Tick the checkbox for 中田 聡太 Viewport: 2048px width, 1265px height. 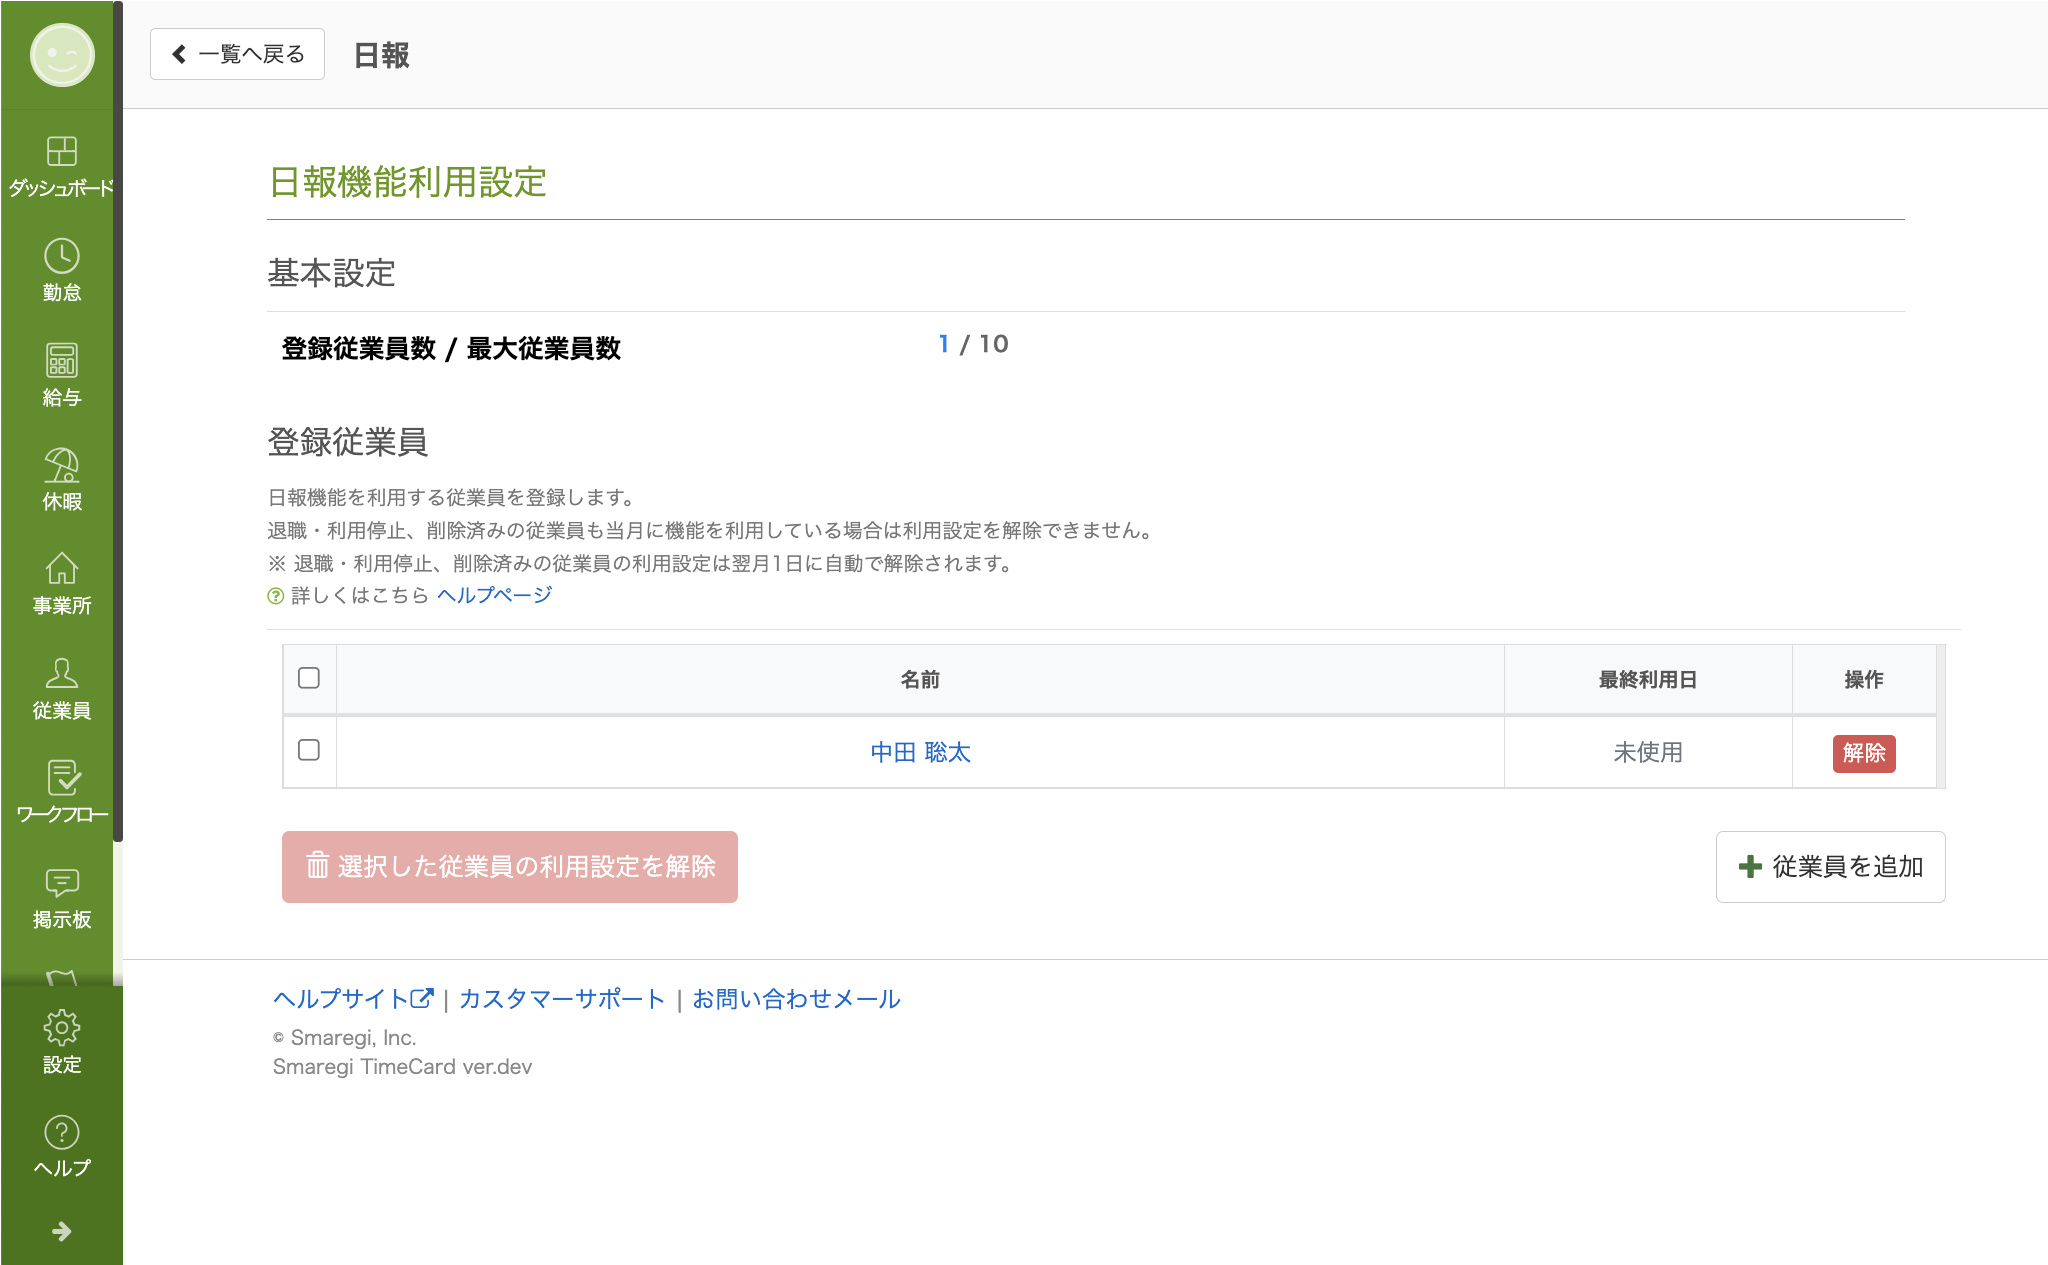(x=309, y=750)
